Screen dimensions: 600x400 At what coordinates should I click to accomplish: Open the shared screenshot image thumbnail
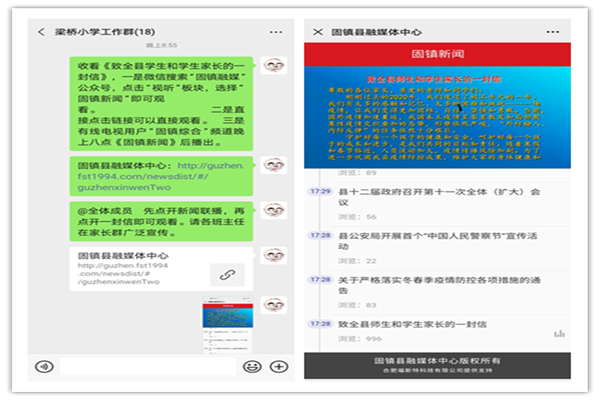225,324
